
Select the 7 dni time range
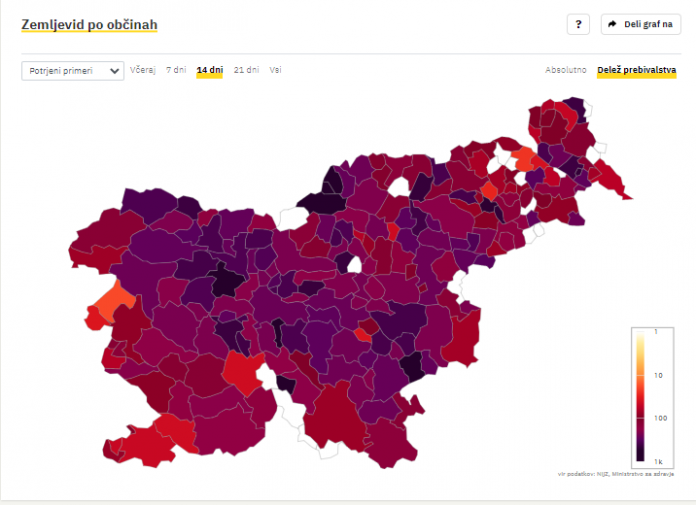[x=176, y=70]
